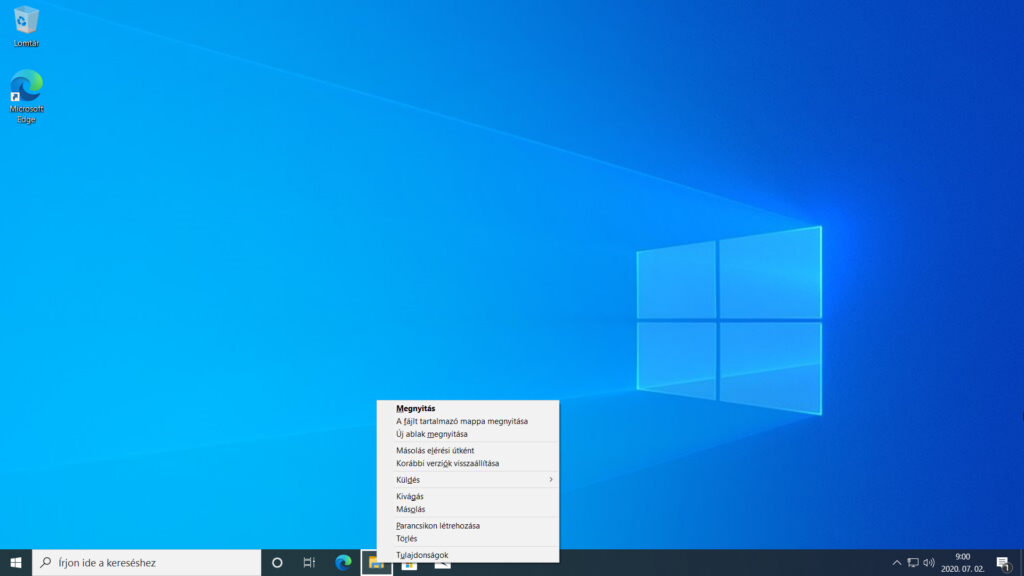Choose 'Korábbi verziók visszaállítása'
1024x576 pixels.
468,464
